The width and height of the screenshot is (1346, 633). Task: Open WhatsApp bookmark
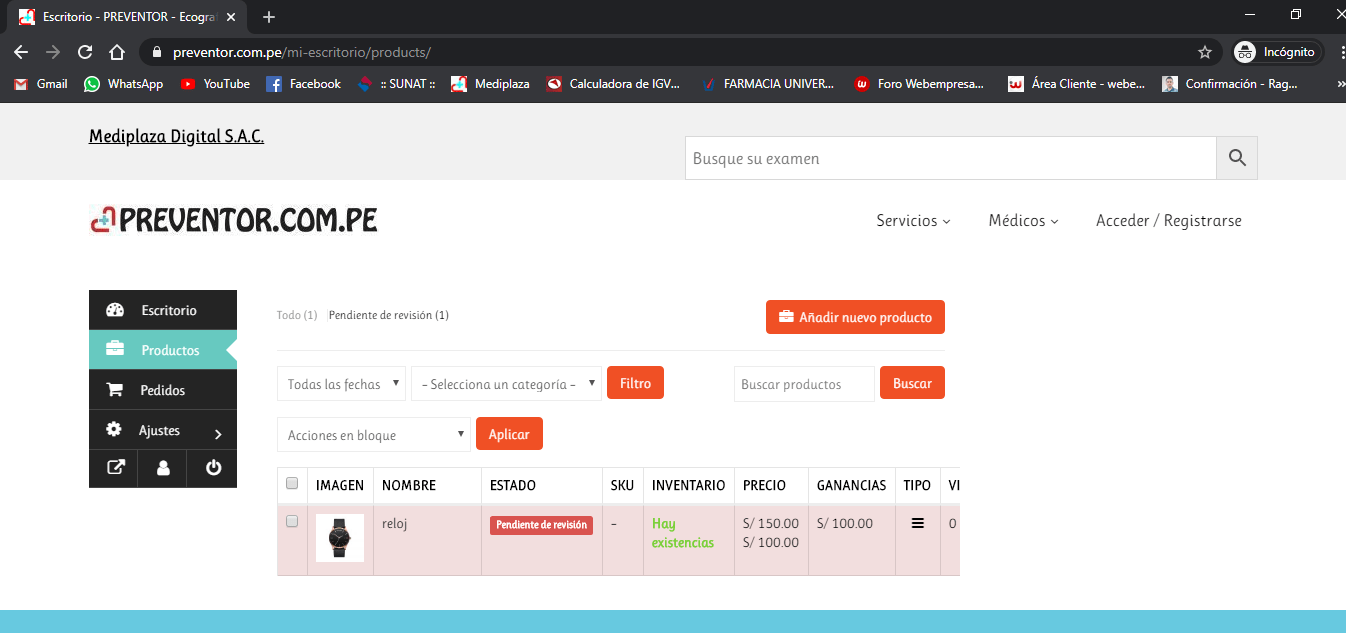(x=124, y=84)
